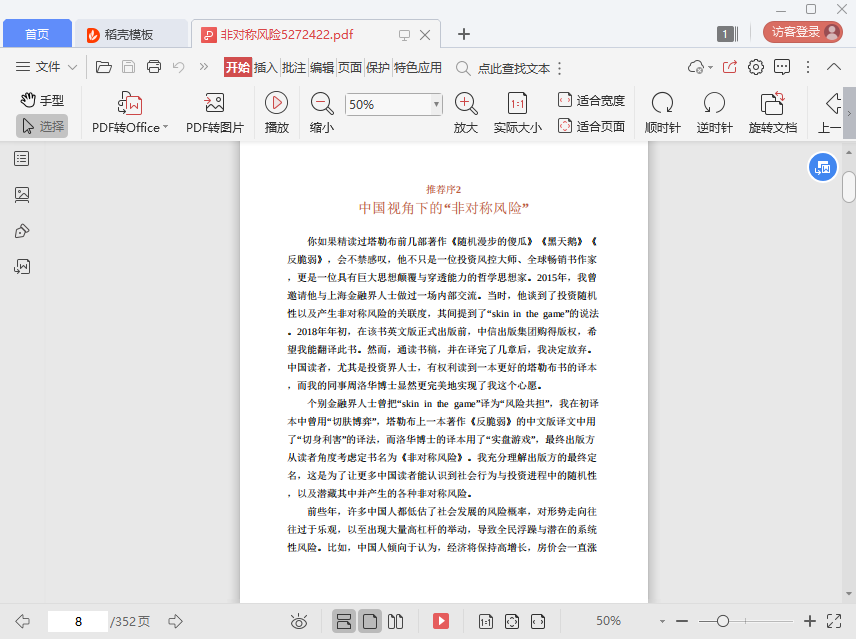This screenshot has height=639, width=856.
Task: Click the 旋转文档 rotate document icon
Action: [x=772, y=104]
